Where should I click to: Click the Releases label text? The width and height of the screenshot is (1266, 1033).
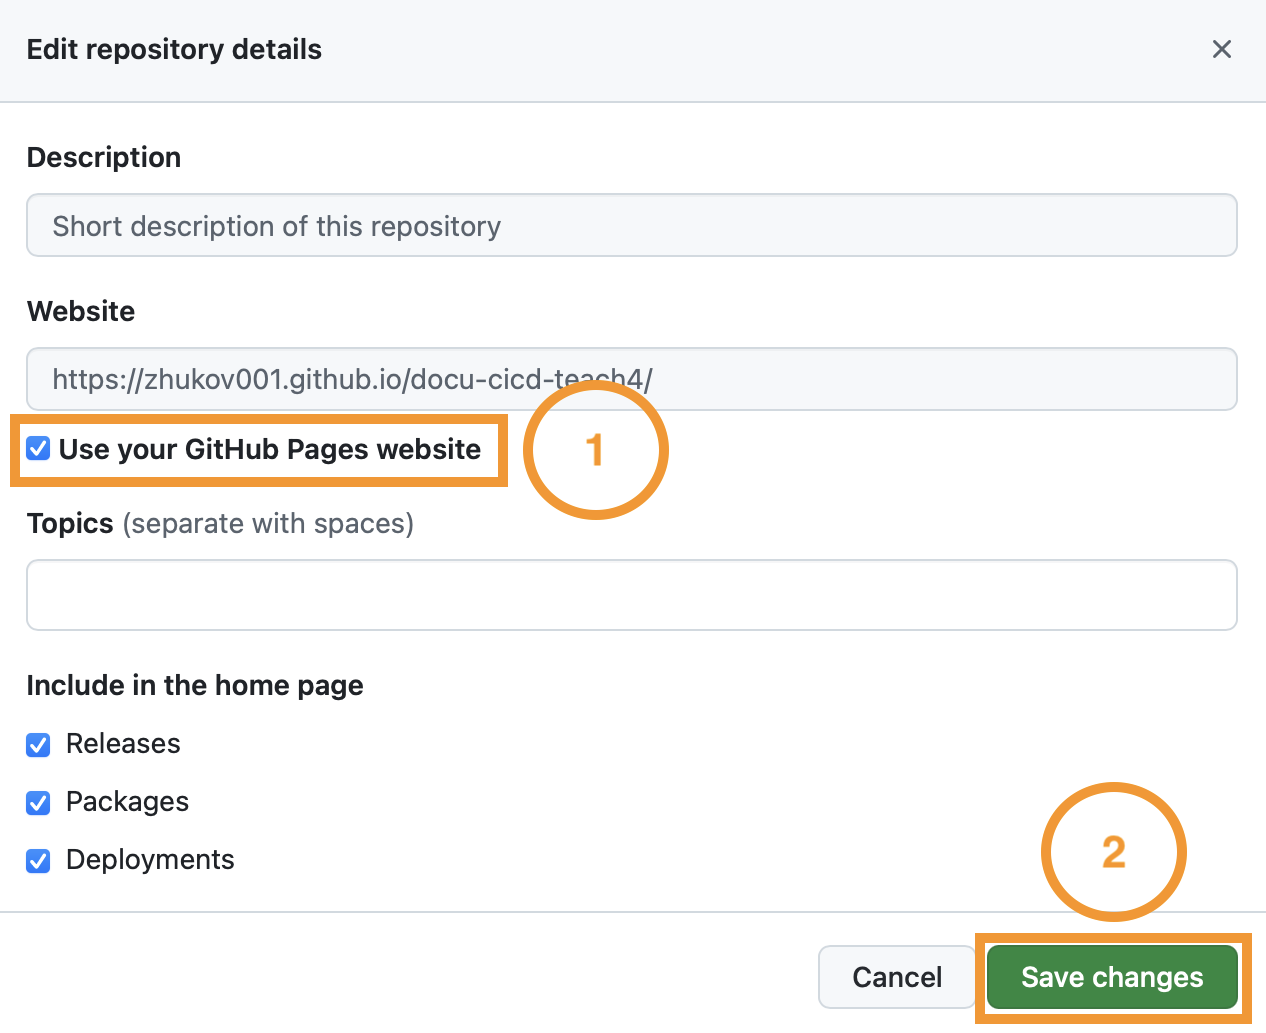[x=123, y=744]
